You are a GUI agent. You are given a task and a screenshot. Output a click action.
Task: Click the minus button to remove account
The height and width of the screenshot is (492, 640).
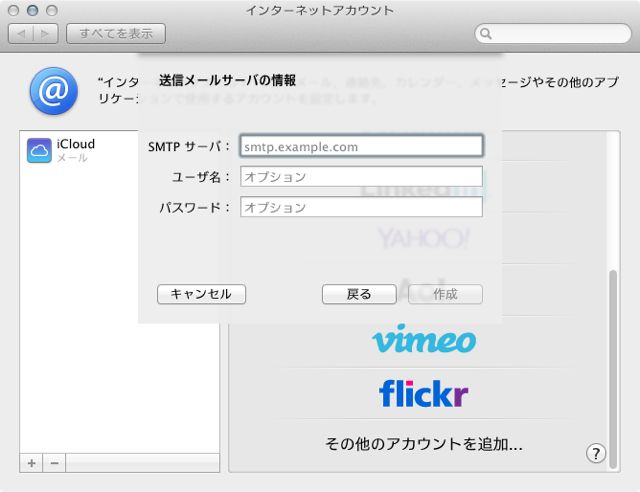coord(54,463)
